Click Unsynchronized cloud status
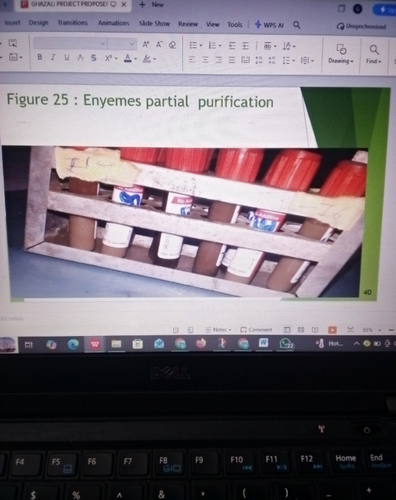This screenshot has height=500, width=396. (x=361, y=26)
